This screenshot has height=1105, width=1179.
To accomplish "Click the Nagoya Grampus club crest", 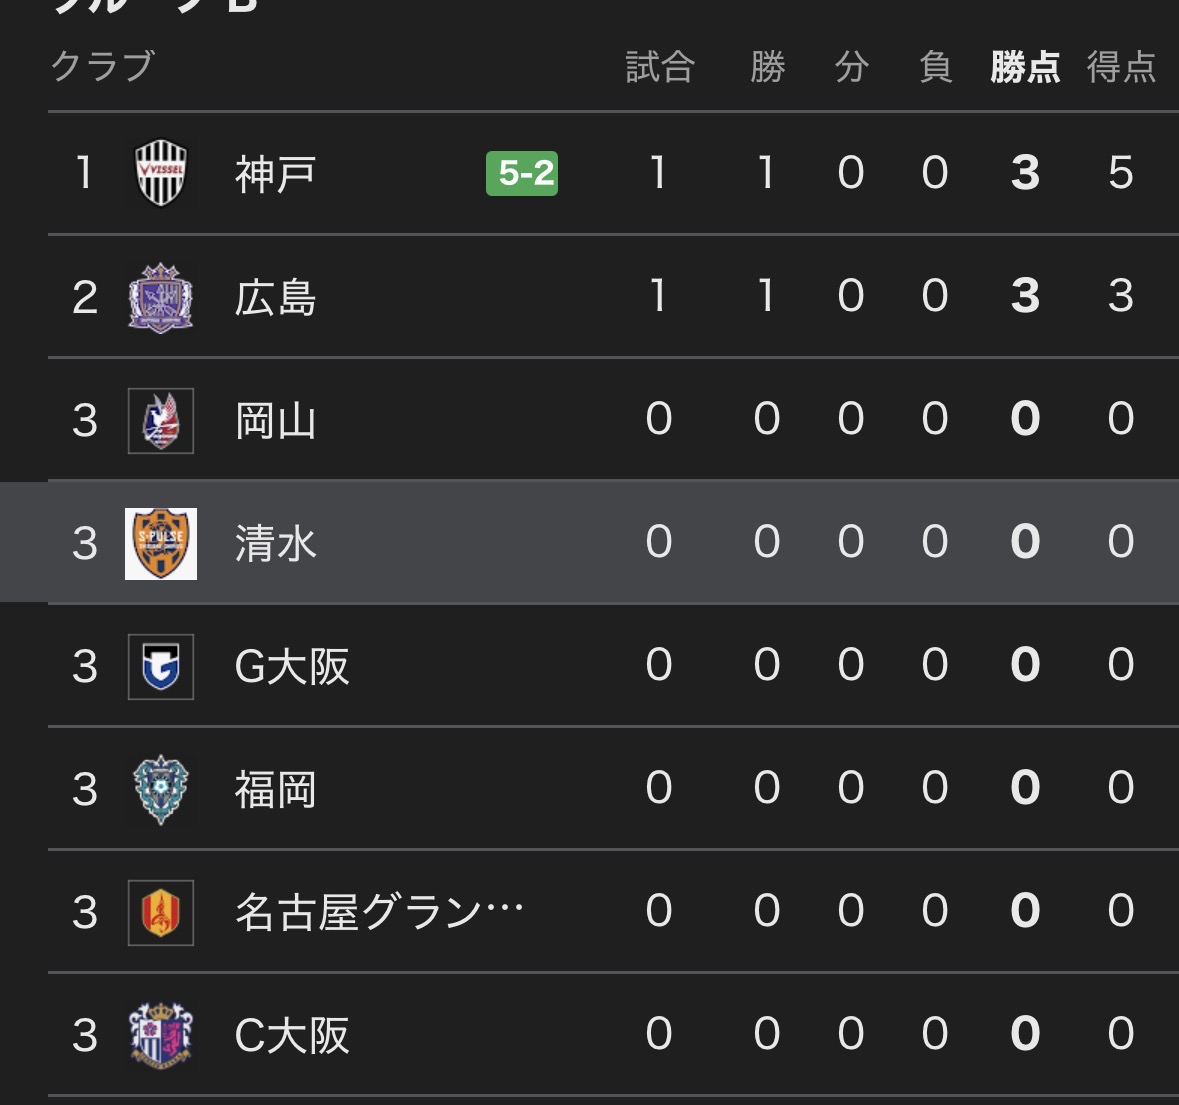I will click(x=161, y=912).
